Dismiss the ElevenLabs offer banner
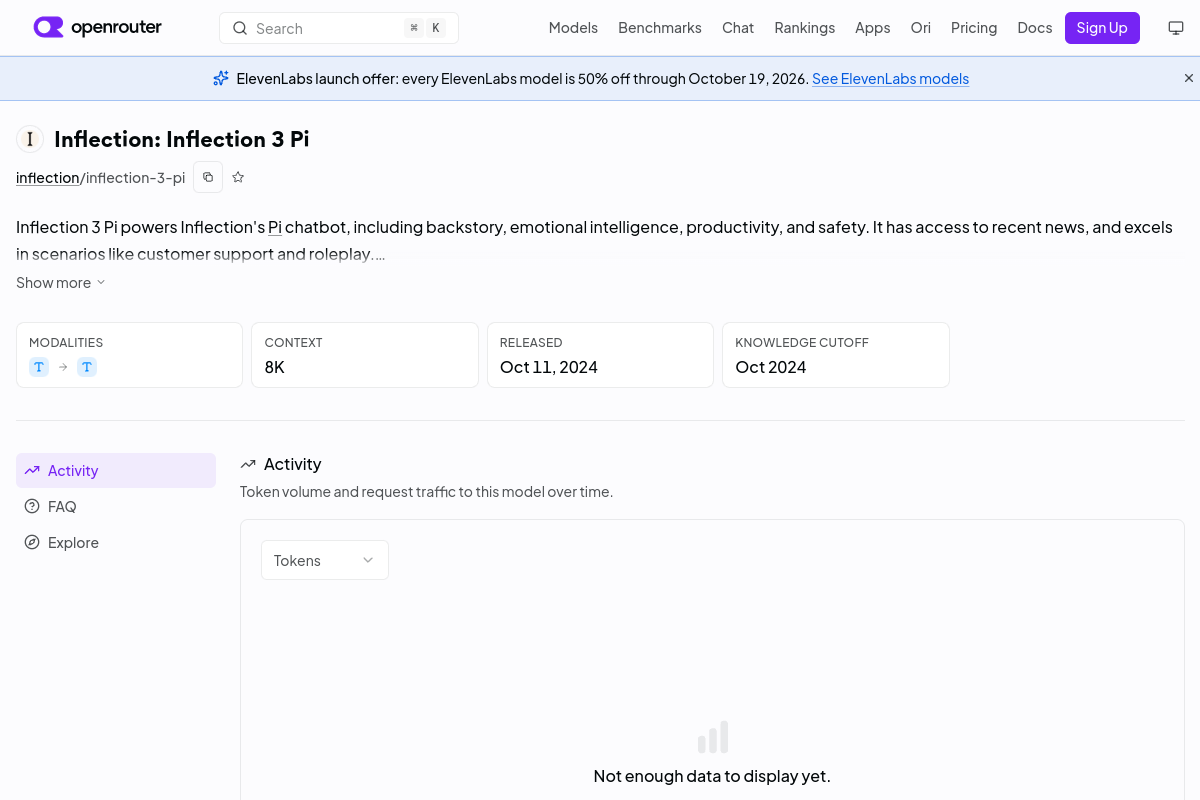This screenshot has height=800, width=1200. click(x=1189, y=78)
